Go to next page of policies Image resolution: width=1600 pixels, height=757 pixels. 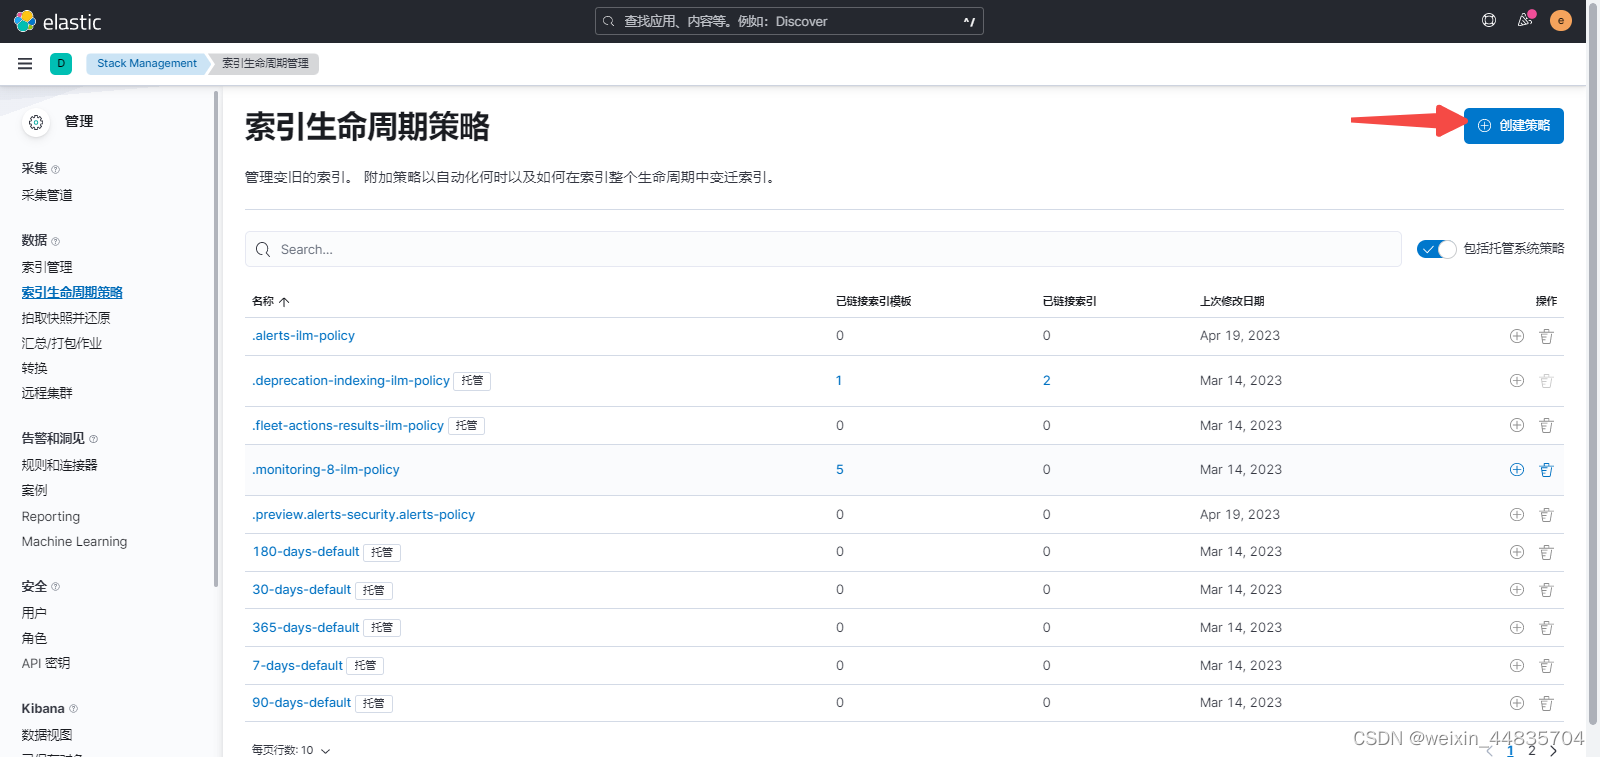point(1553,751)
